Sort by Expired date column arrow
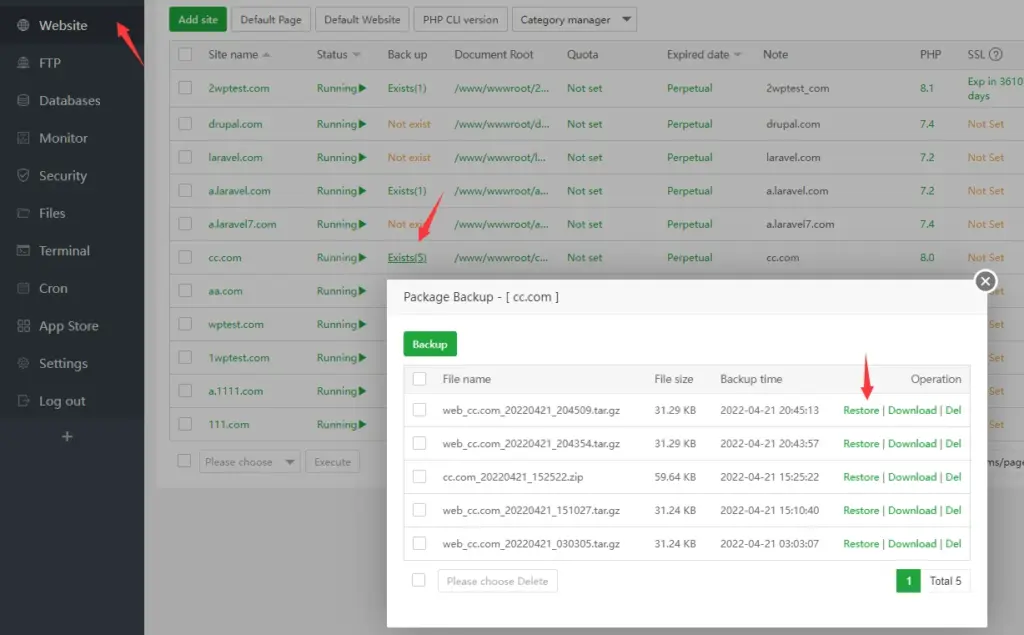 point(738,55)
